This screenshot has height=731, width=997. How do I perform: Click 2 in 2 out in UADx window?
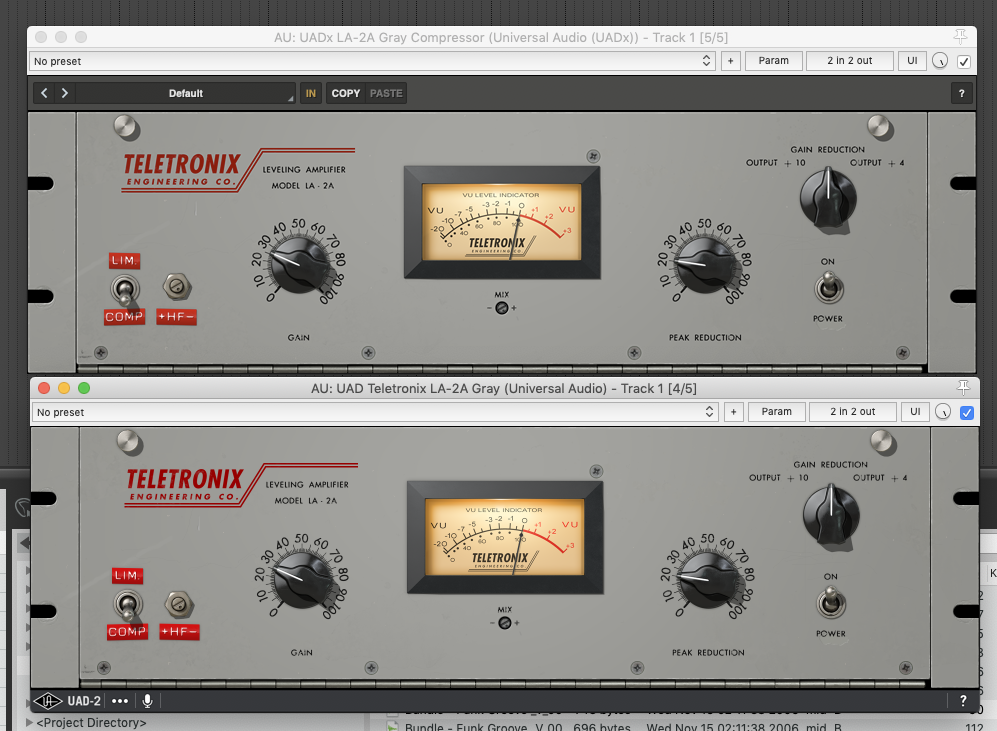[849, 61]
